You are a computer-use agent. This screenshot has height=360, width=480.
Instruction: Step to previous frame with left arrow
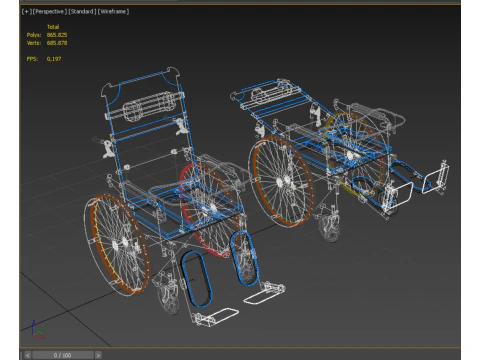[27, 355]
